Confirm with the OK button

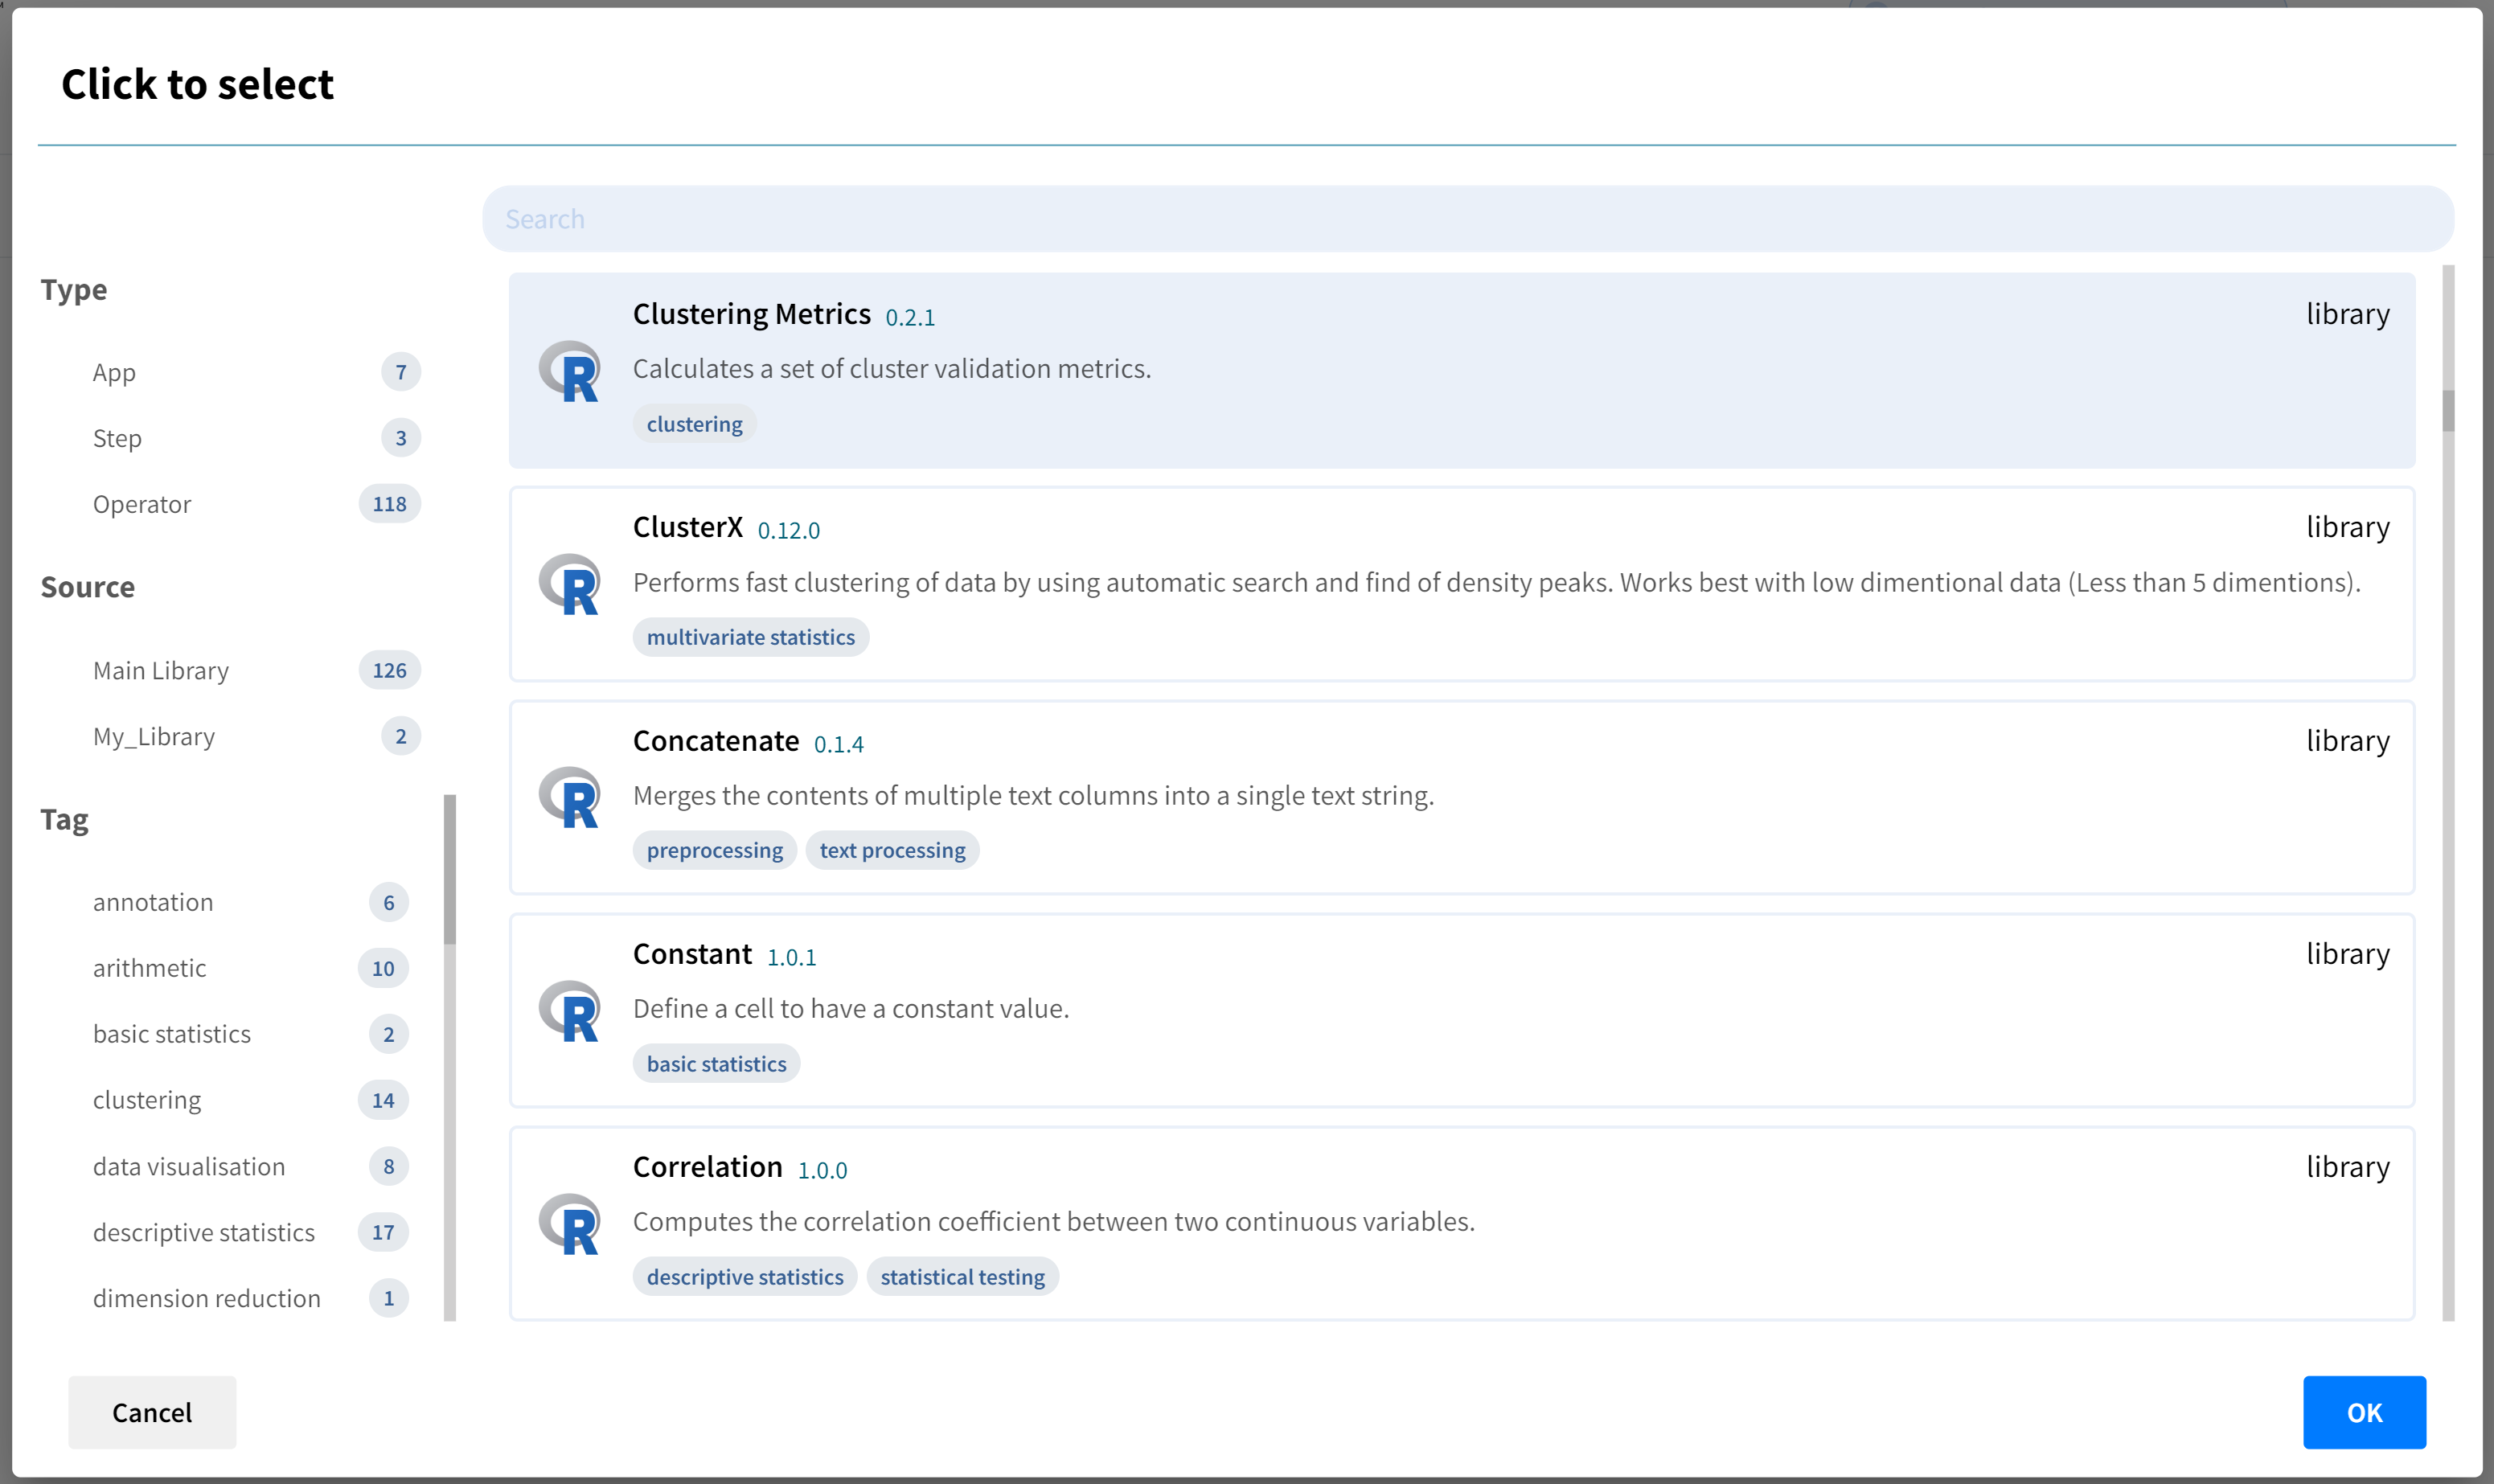(2364, 1412)
